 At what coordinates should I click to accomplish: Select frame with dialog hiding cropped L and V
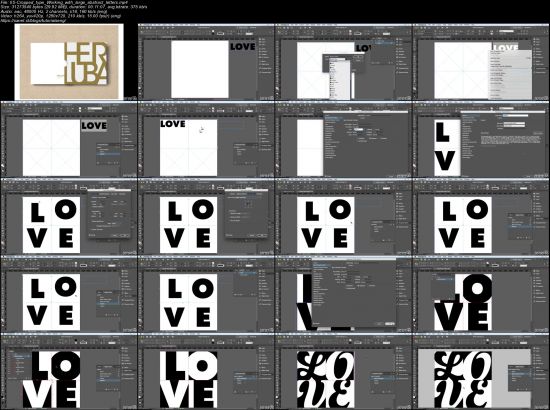click(x=343, y=294)
